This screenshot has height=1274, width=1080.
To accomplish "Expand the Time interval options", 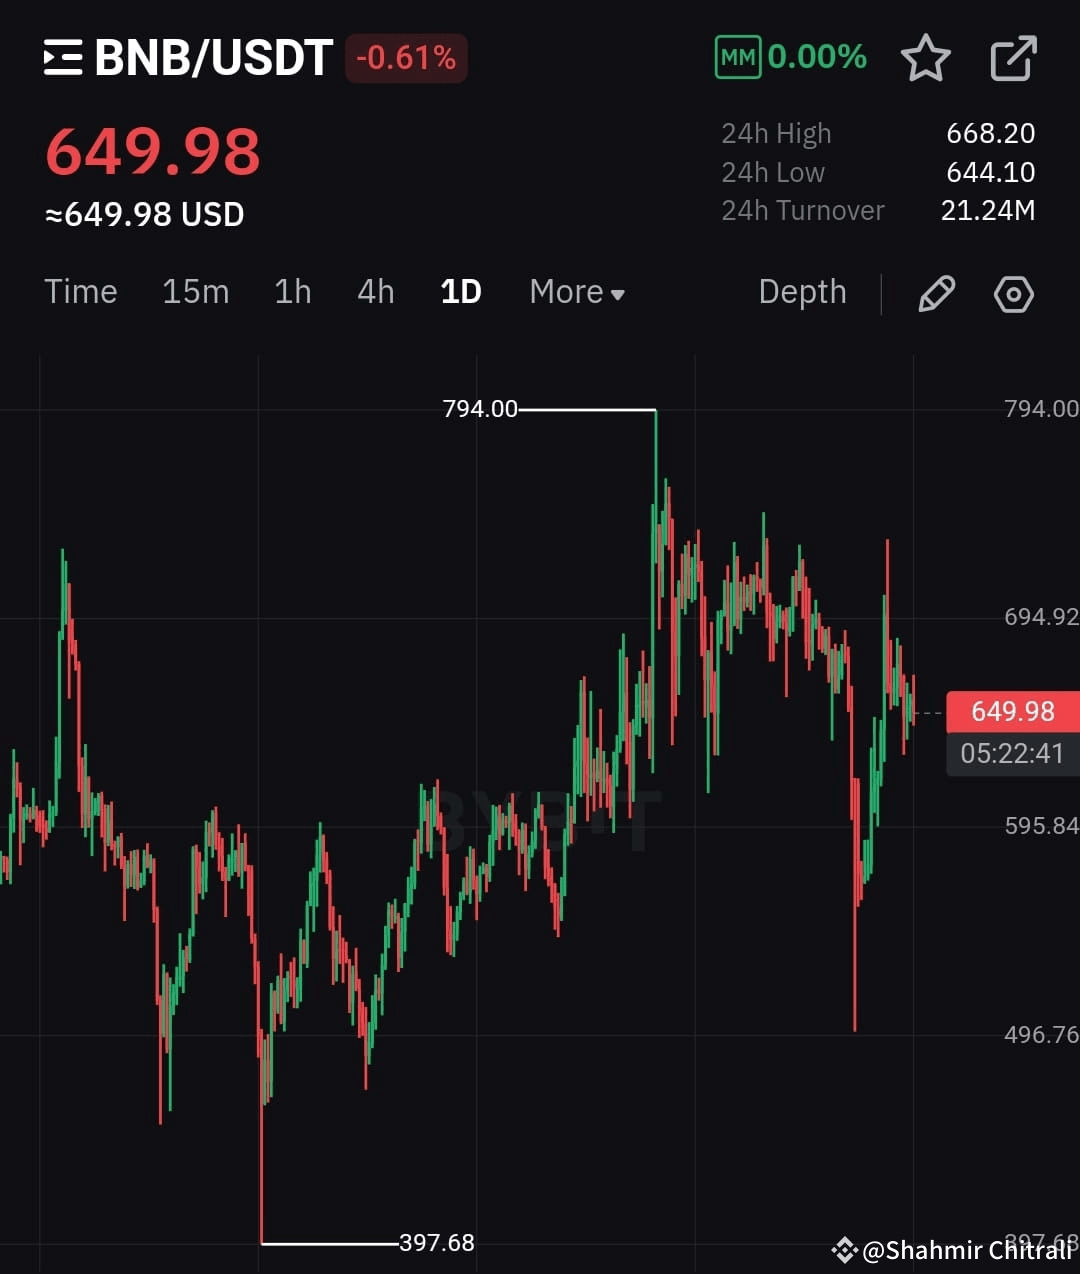I will pos(80,292).
